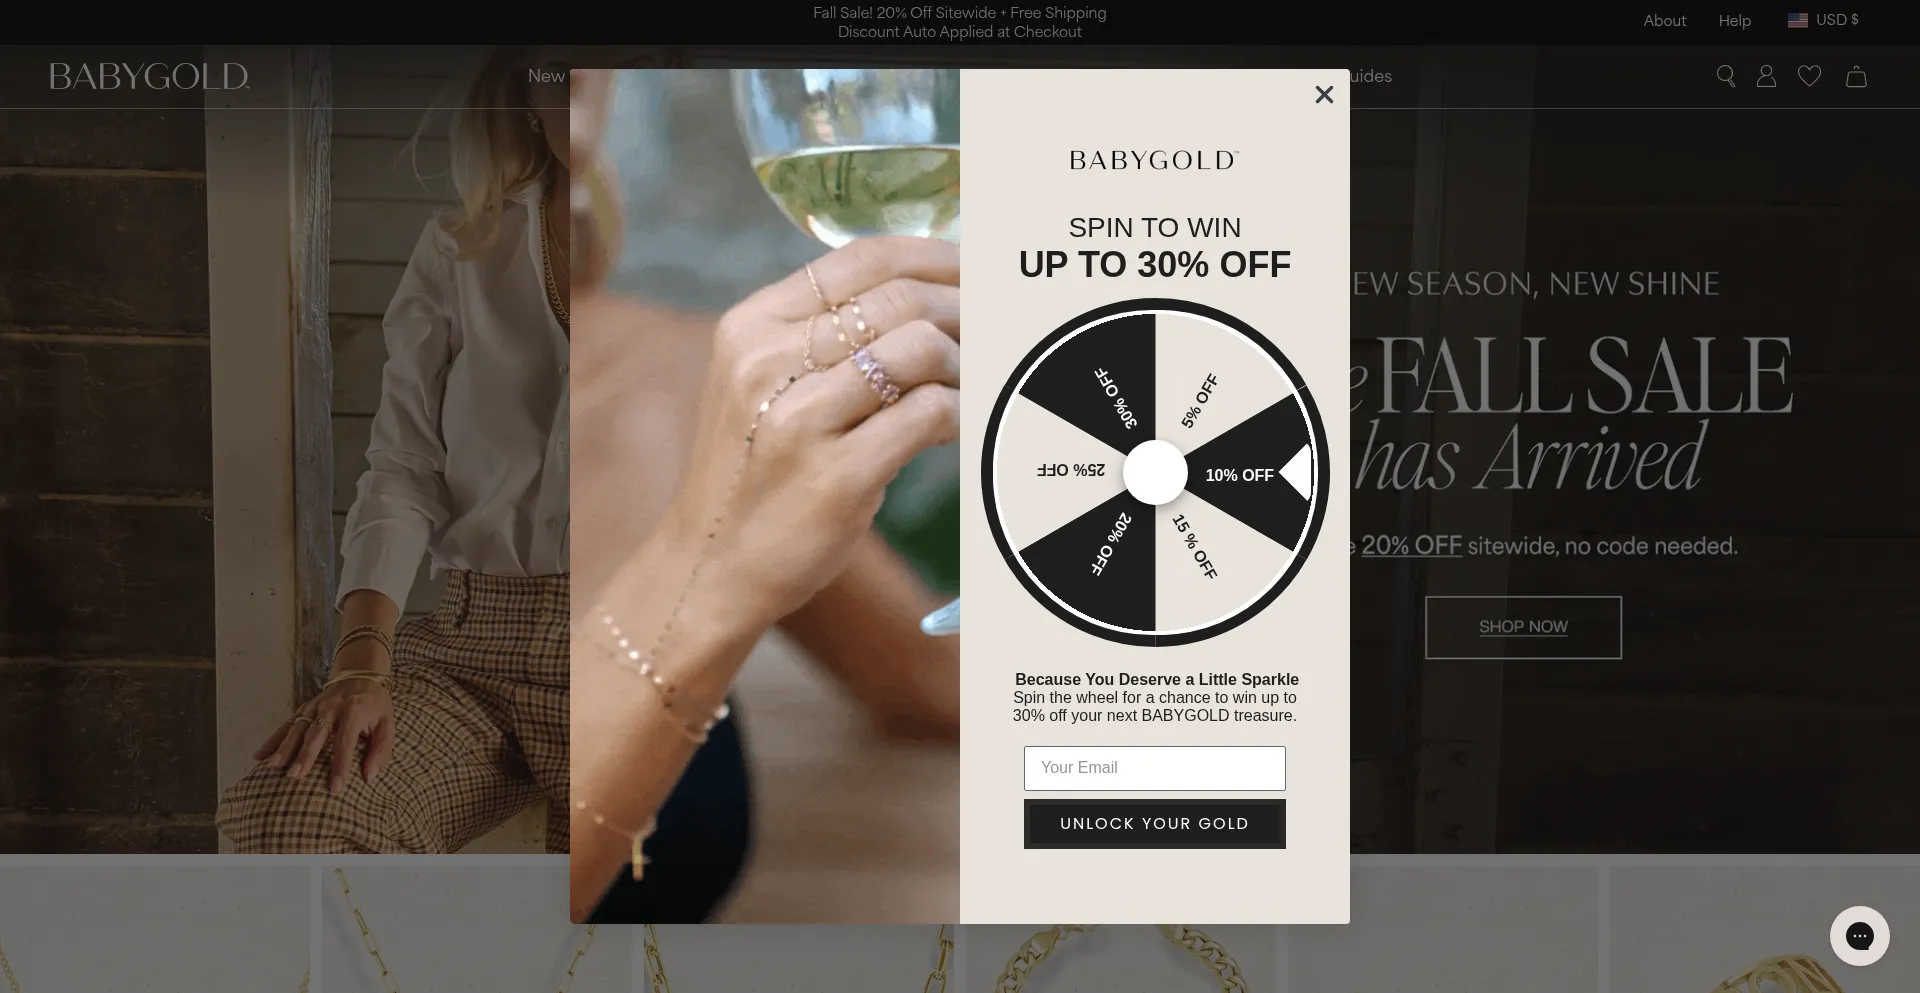Click the Shop Now button
1920x993 pixels.
pyautogui.click(x=1523, y=627)
